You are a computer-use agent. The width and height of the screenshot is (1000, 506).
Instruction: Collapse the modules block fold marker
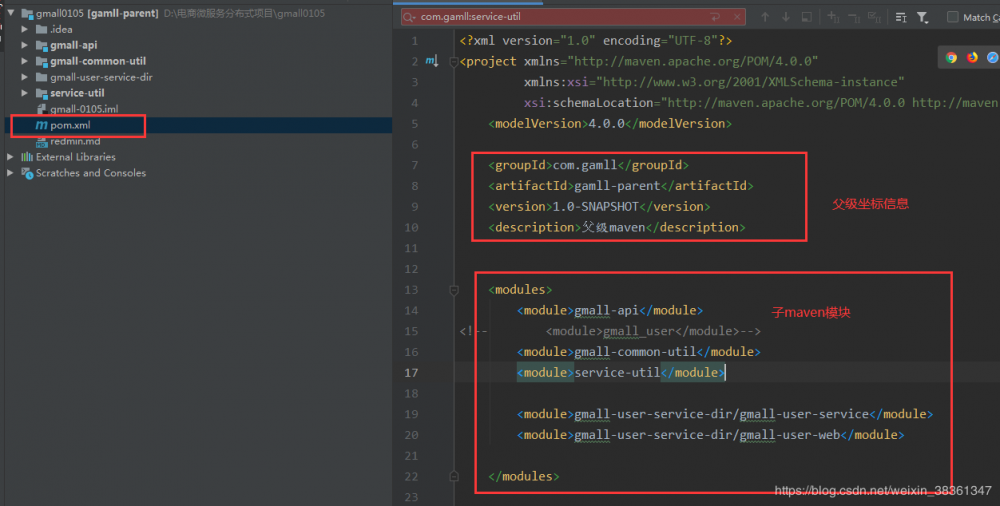(x=455, y=290)
